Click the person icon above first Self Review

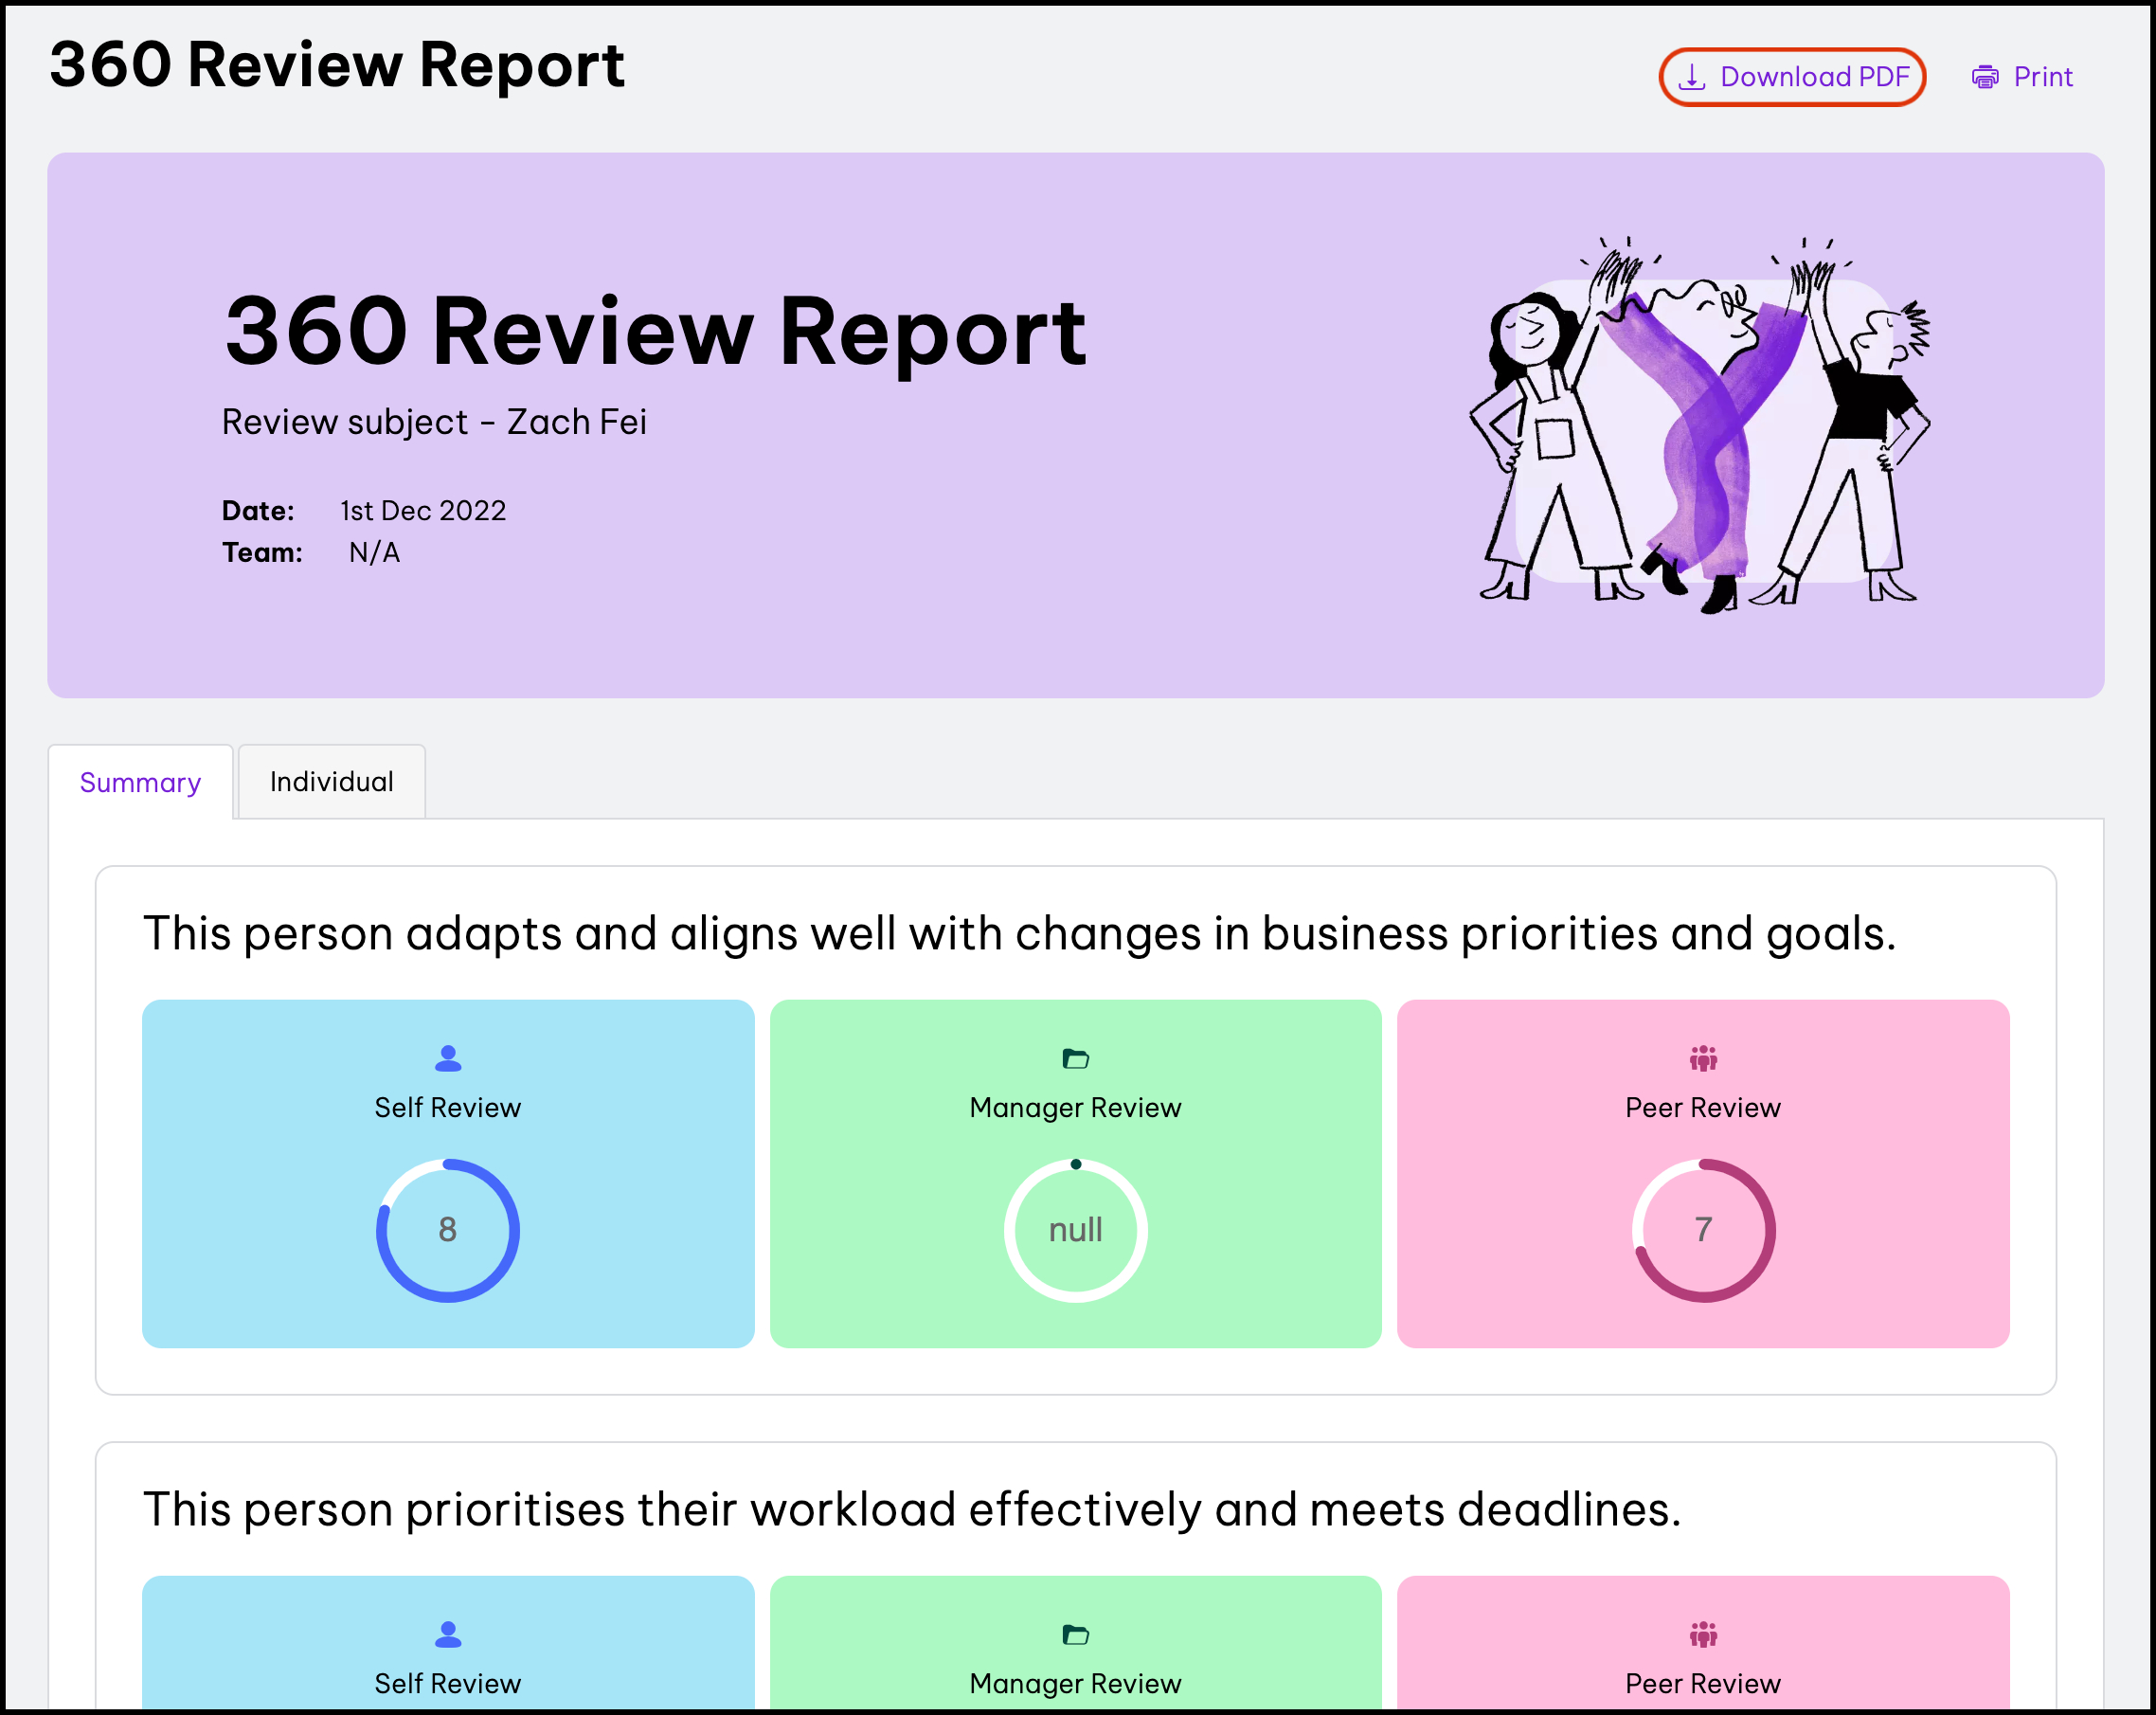[448, 1058]
